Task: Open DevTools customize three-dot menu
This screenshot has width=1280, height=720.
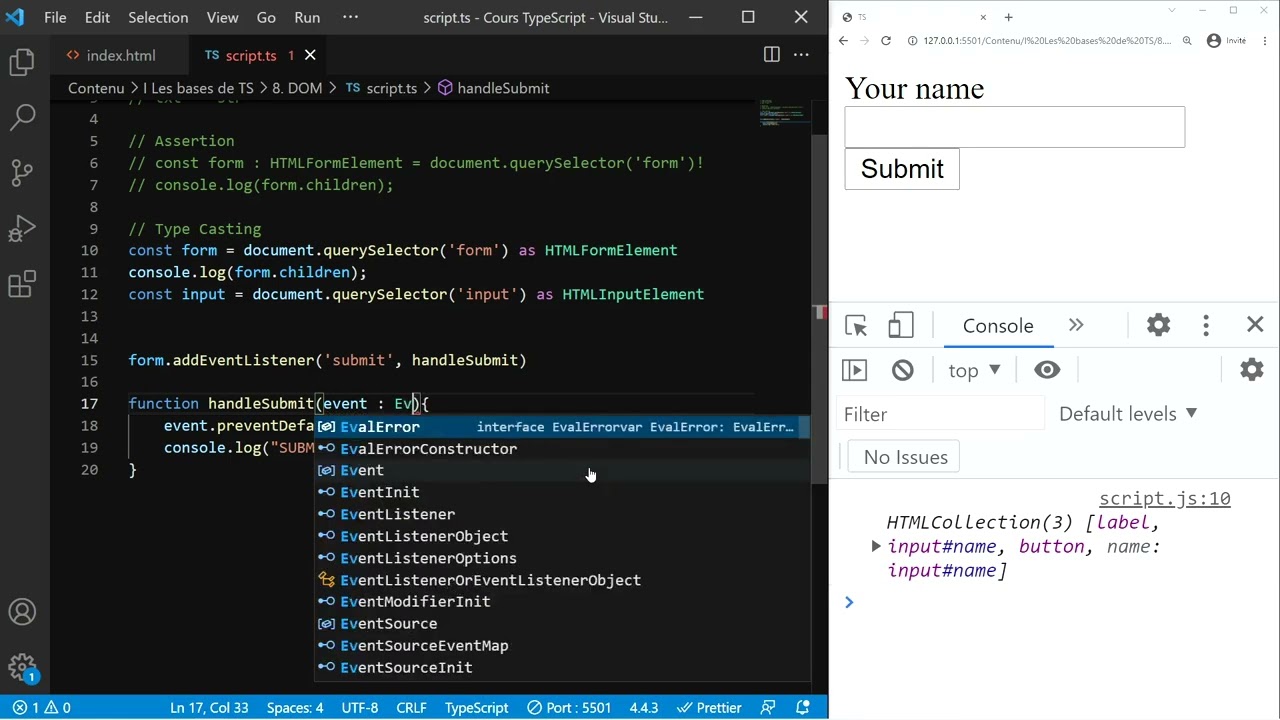Action: pos(1206,325)
